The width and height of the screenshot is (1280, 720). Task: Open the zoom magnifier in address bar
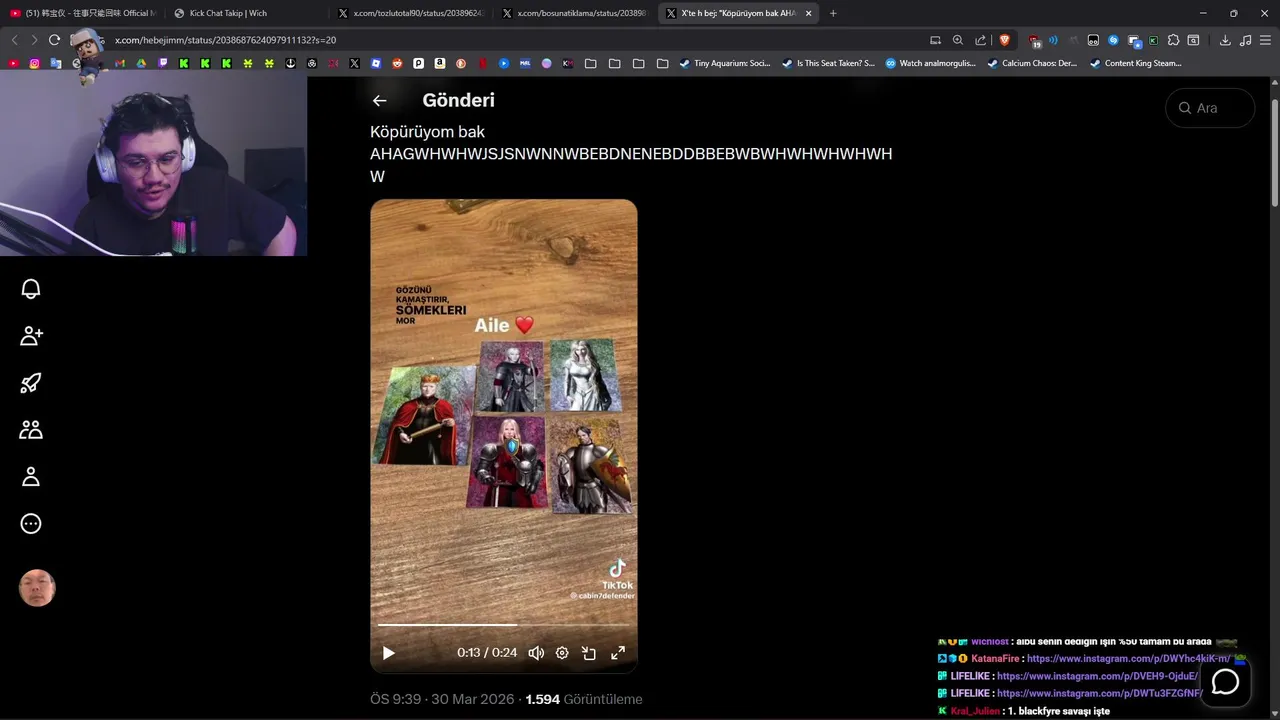[958, 40]
